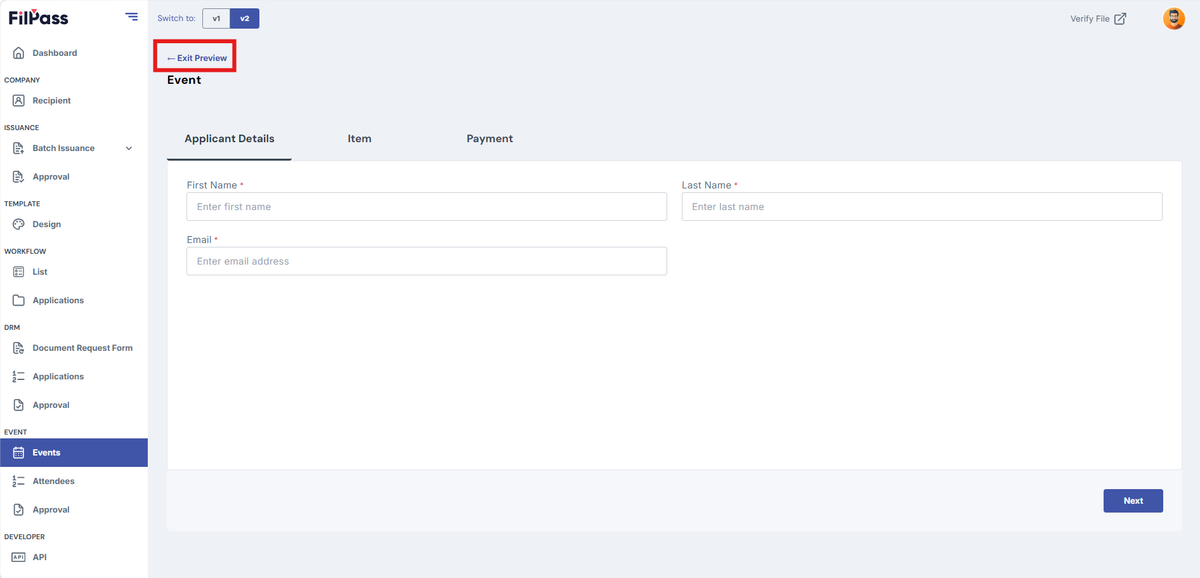This screenshot has height=578, width=1200.
Task: Click the Verify File external-link icon
Action: point(1120,18)
